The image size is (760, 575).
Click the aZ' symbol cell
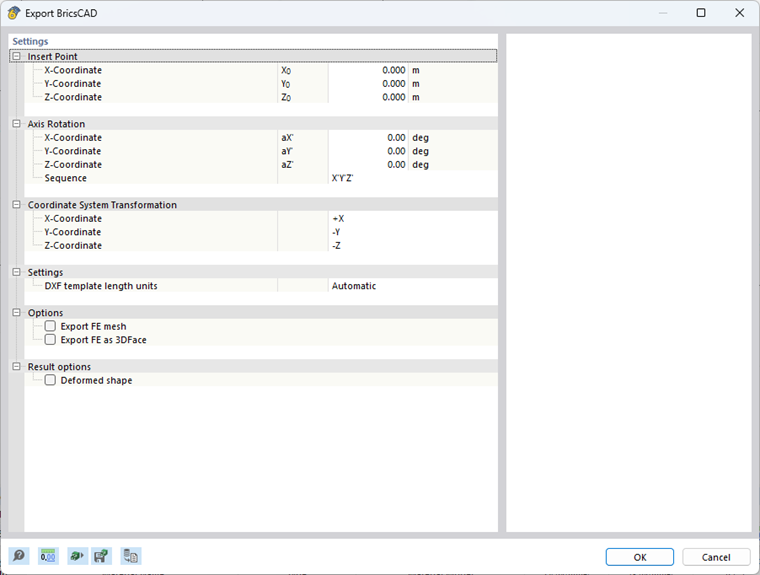point(302,164)
